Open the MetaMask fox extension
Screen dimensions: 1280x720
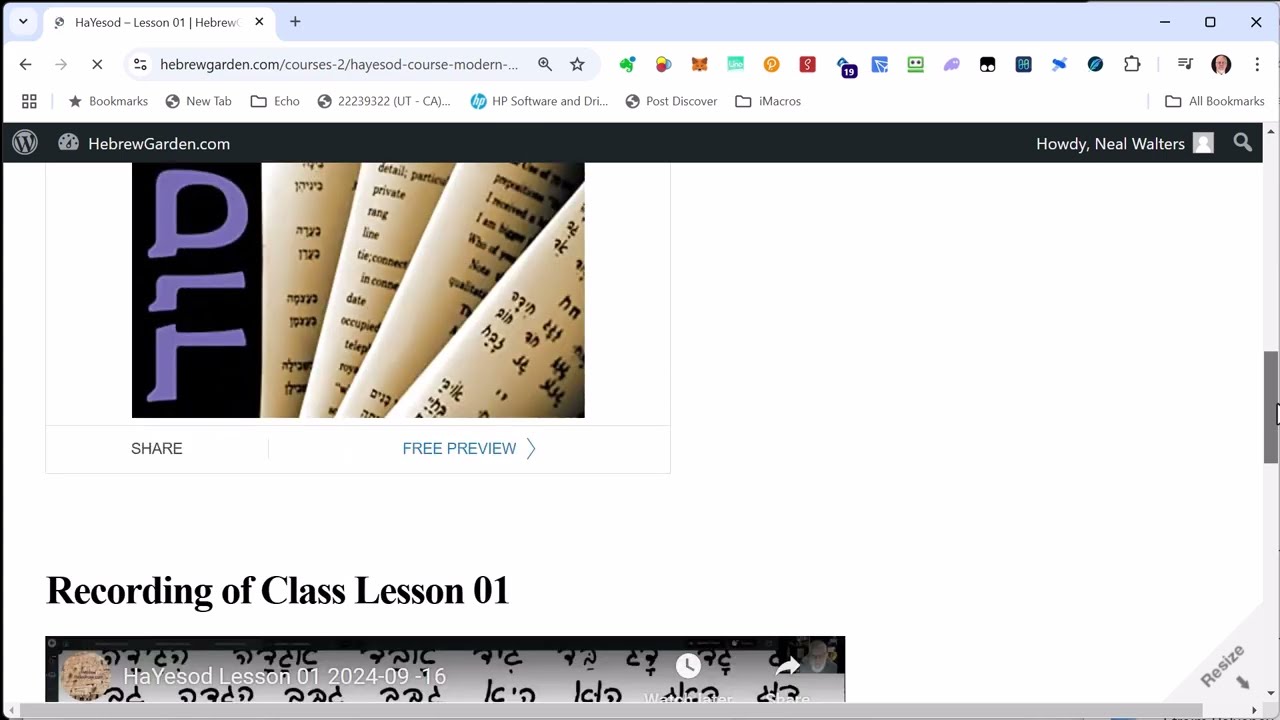pyautogui.click(x=700, y=64)
